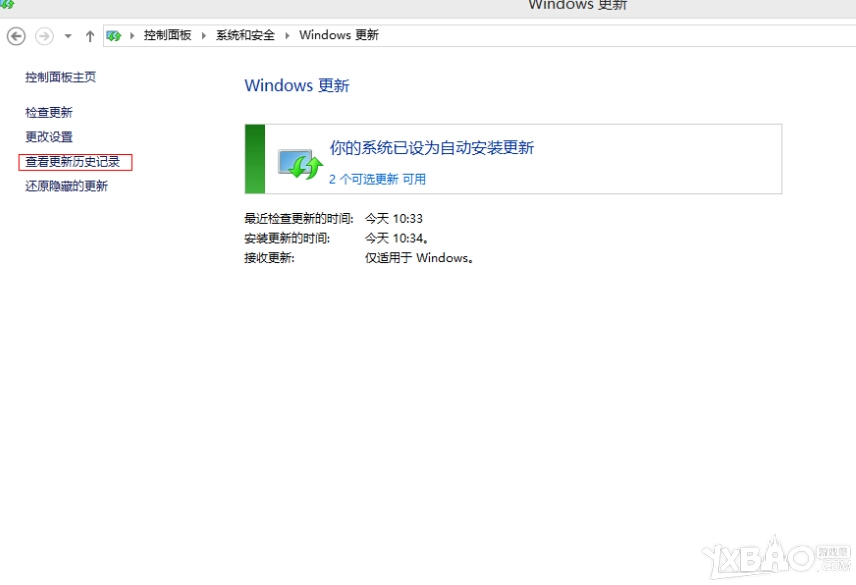Image resolution: width=856 pixels, height=585 pixels.
Task: Click the Windows Update icon in the title bar
Action: pyautogui.click(x=8, y=6)
